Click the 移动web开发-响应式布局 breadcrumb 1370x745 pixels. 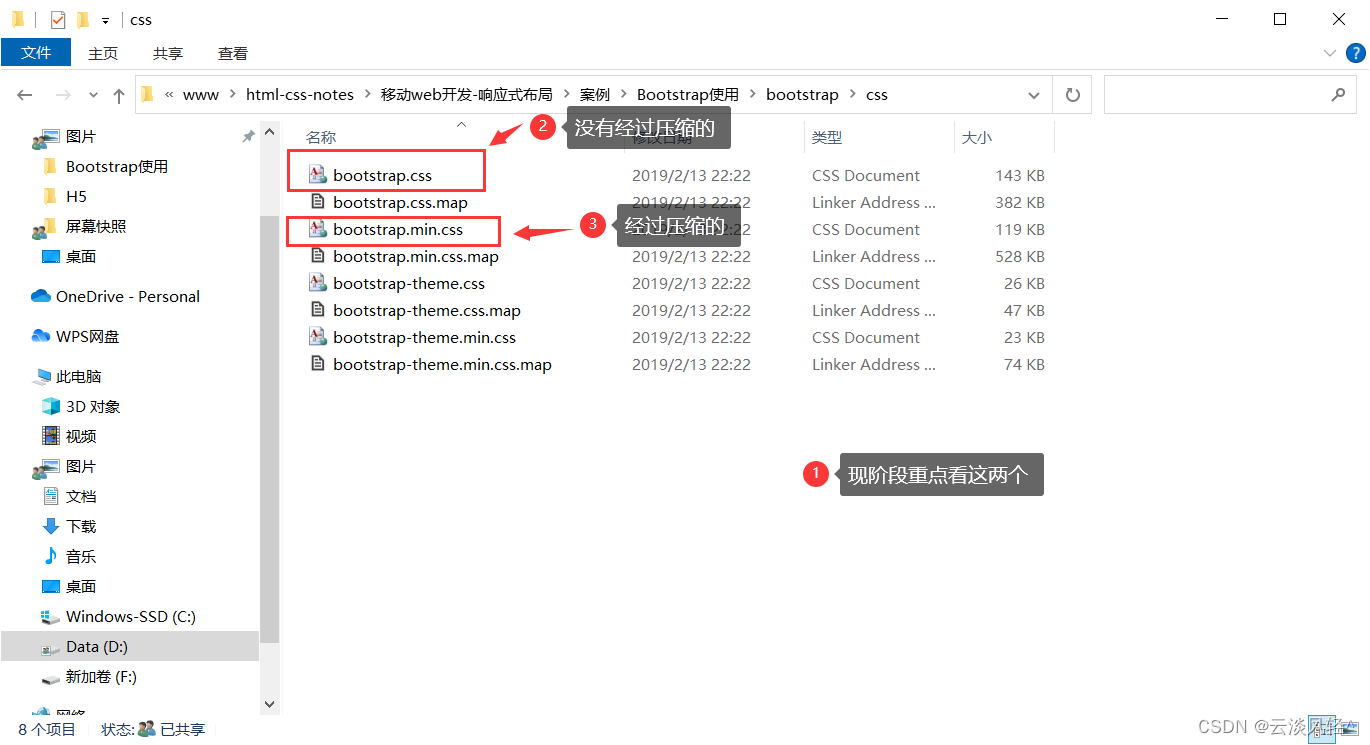click(466, 95)
